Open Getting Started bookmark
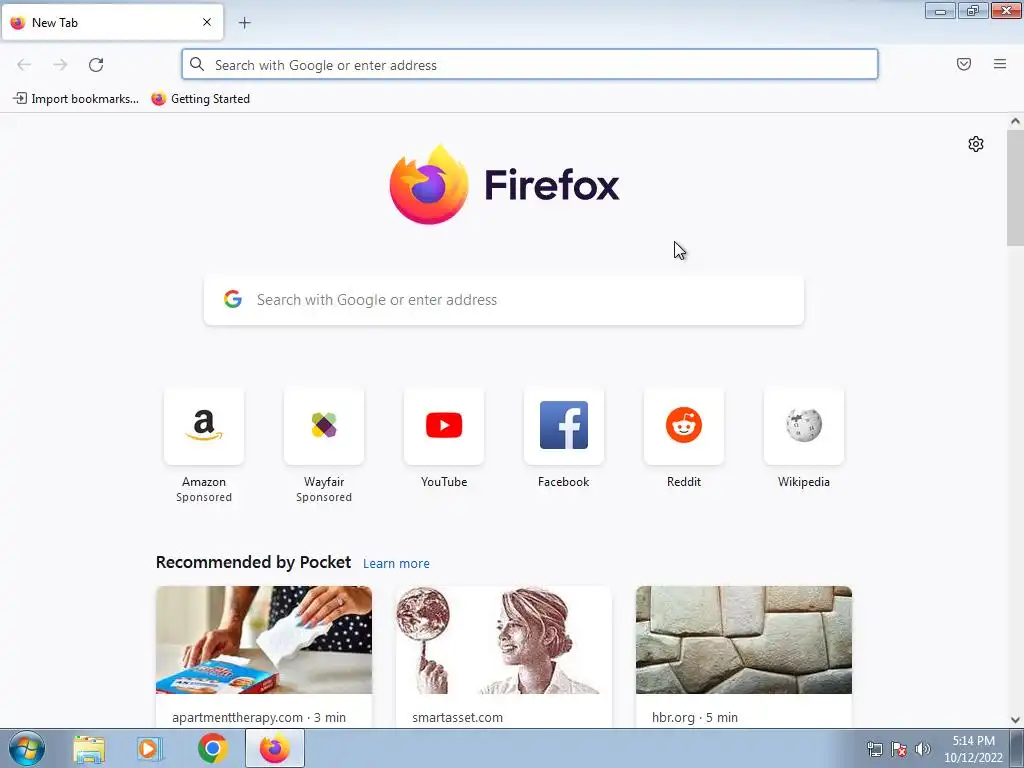This screenshot has width=1024, height=768. (x=200, y=99)
